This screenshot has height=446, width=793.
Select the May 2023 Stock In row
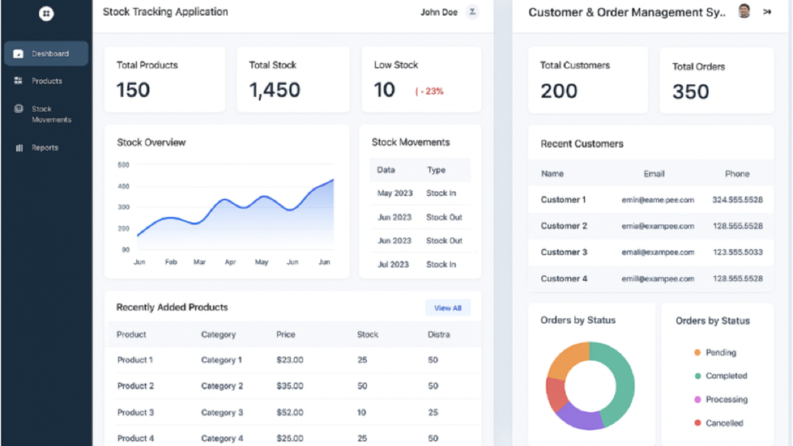[420, 193]
